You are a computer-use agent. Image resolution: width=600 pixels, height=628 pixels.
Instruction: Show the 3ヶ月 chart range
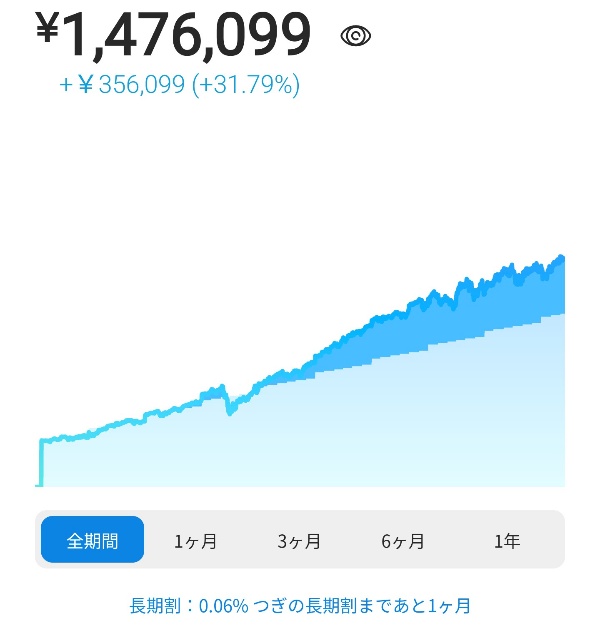299,541
